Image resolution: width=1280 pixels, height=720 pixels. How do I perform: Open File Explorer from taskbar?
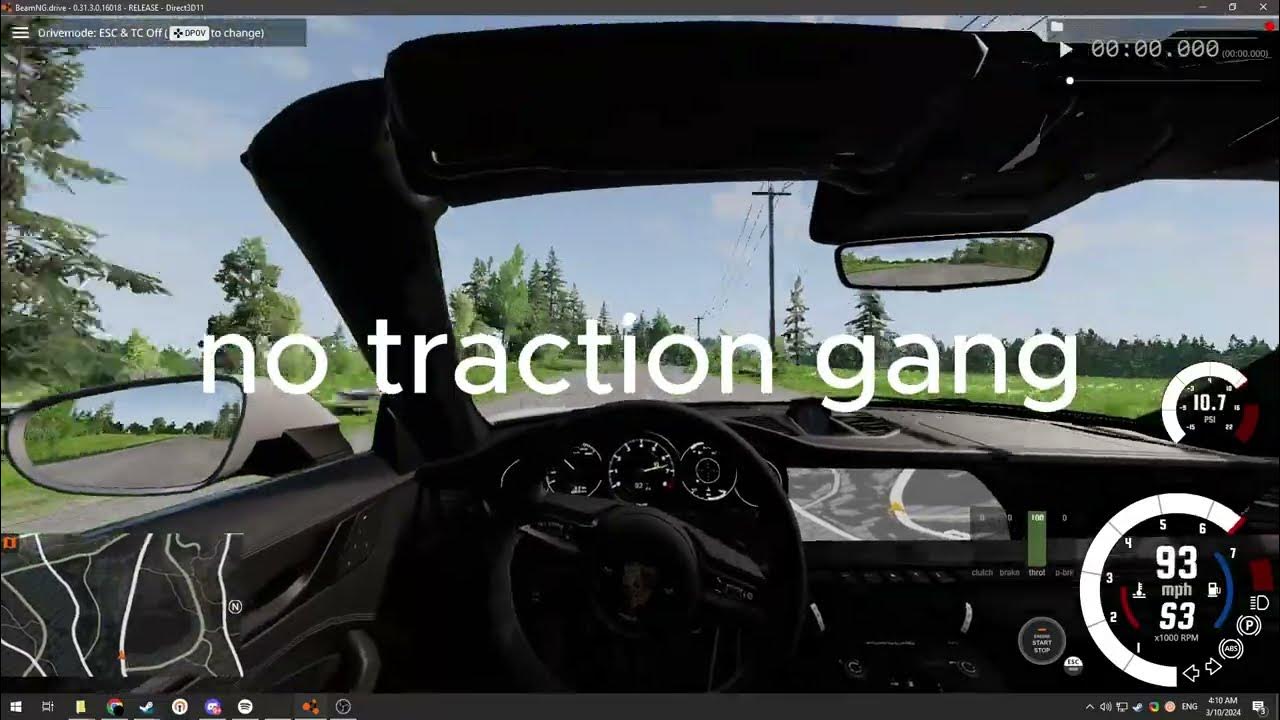[x=81, y=707]
